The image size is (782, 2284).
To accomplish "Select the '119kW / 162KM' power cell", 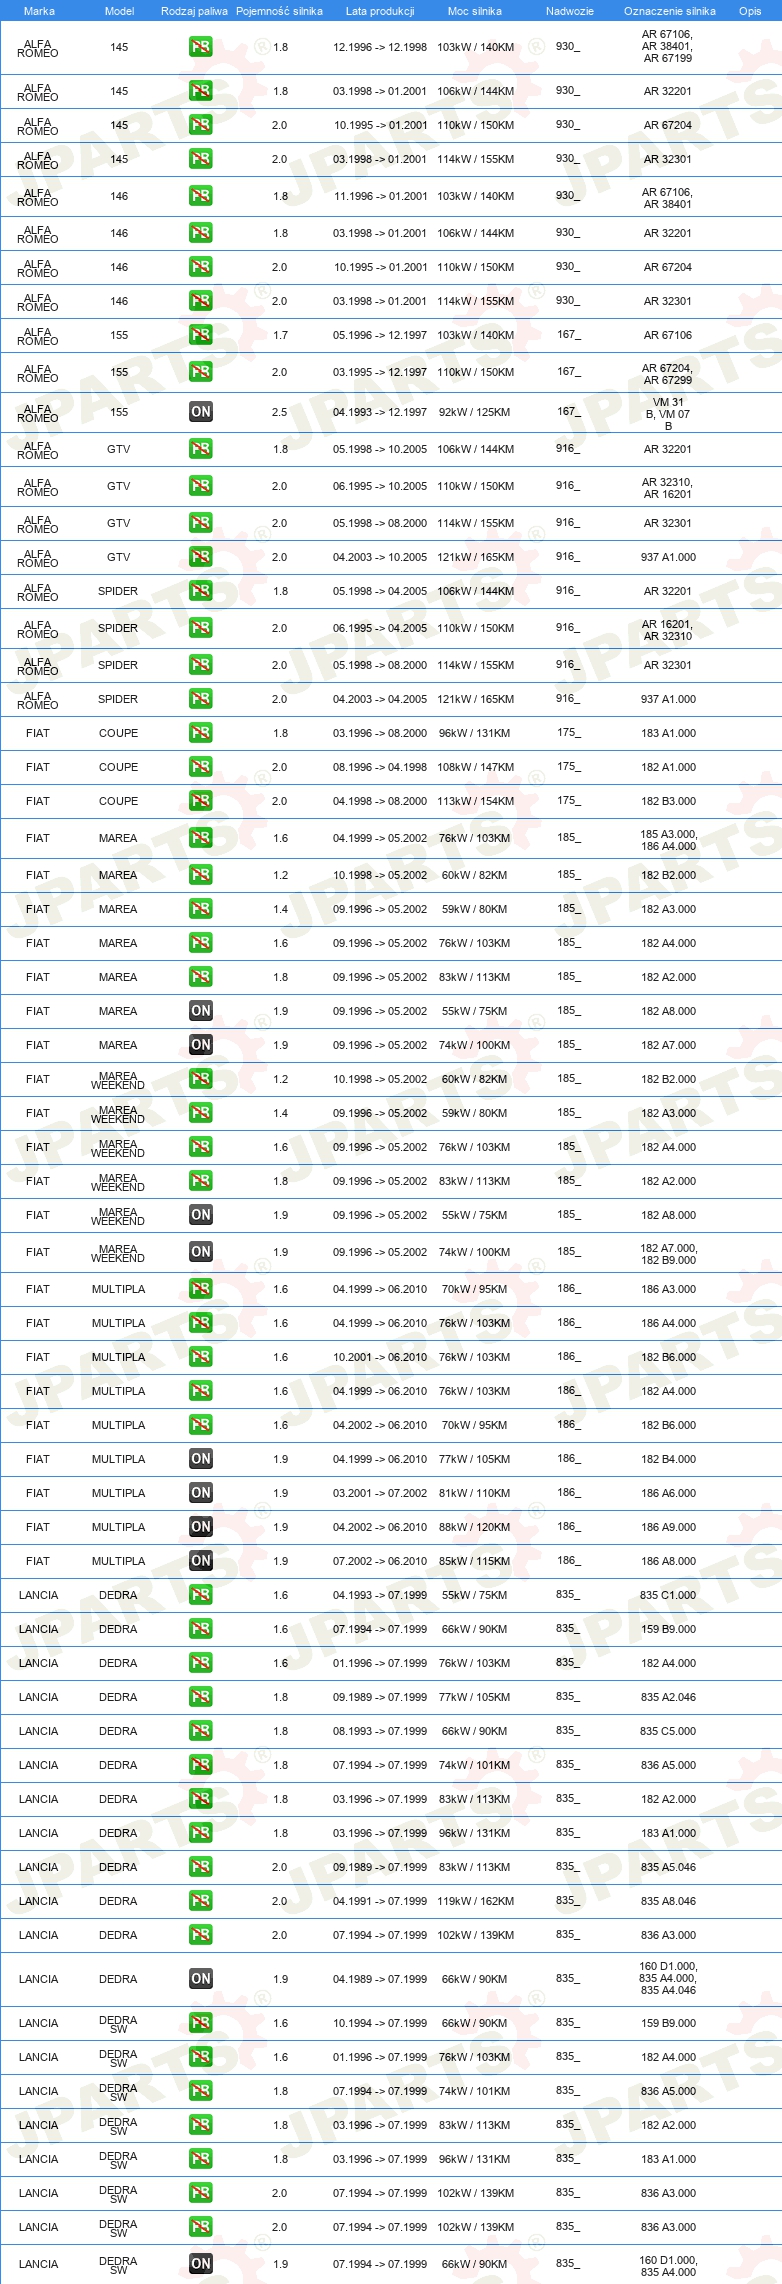I will click(x=475, y=1901).
